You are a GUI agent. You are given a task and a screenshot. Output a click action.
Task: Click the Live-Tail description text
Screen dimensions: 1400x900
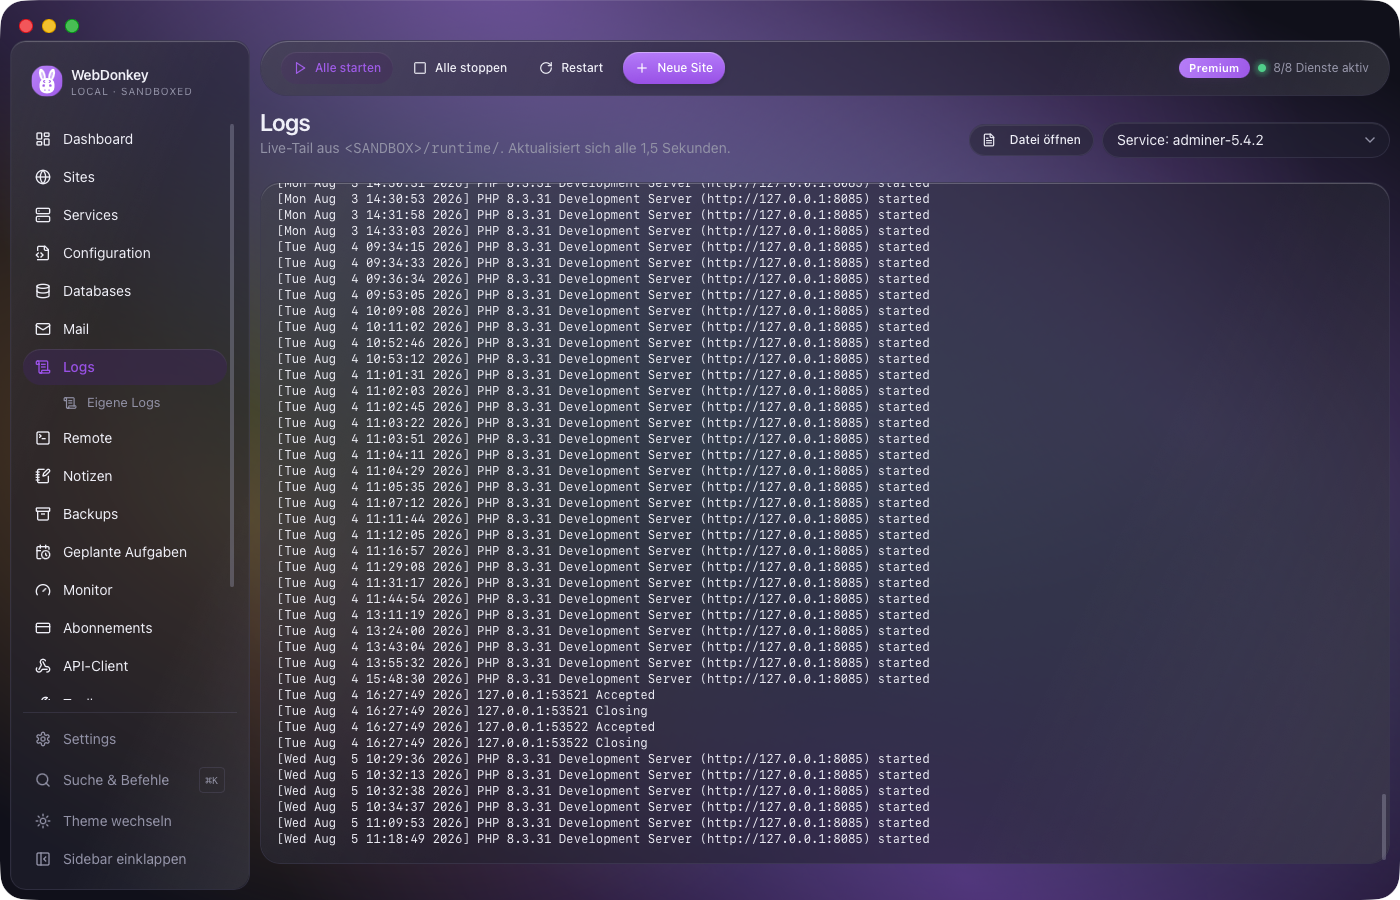[495, 148]
